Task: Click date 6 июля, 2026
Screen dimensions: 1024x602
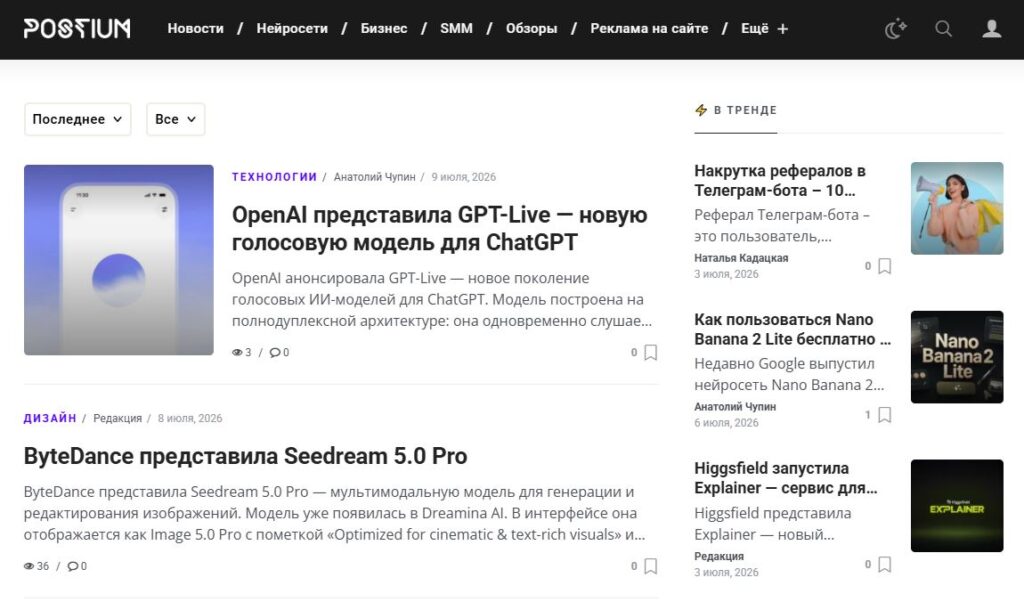Action: click(x=726, y=422)
